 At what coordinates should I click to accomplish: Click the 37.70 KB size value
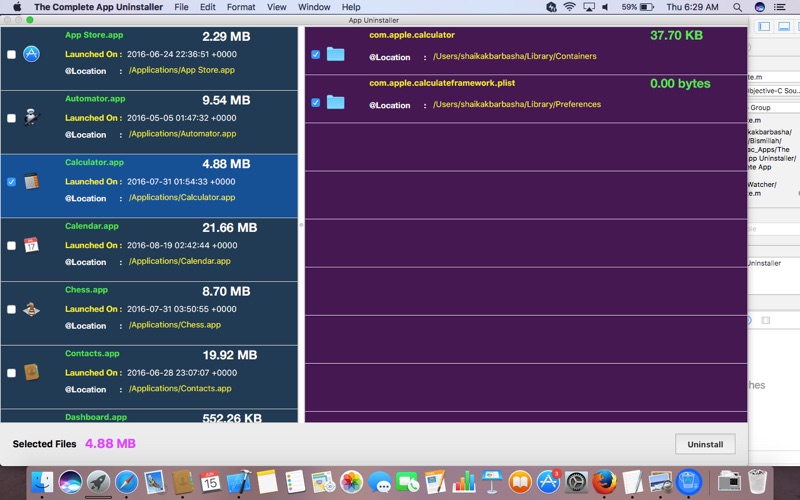click(676, 35)
